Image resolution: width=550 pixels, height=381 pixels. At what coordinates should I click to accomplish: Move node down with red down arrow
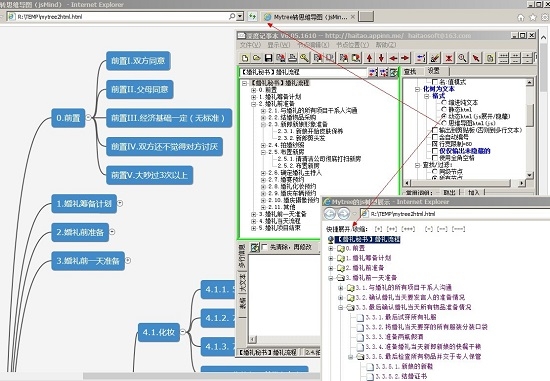(x=381, y=58)
